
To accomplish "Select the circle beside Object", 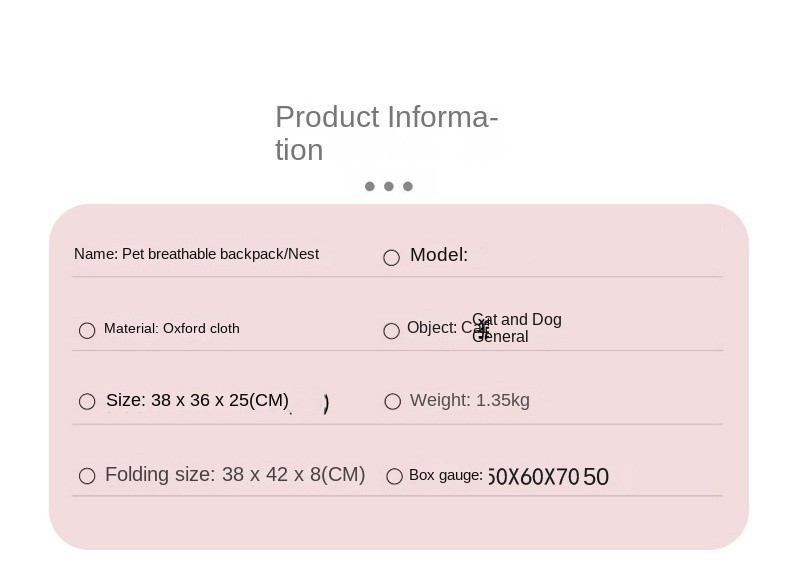I will [x=391, y=331].
